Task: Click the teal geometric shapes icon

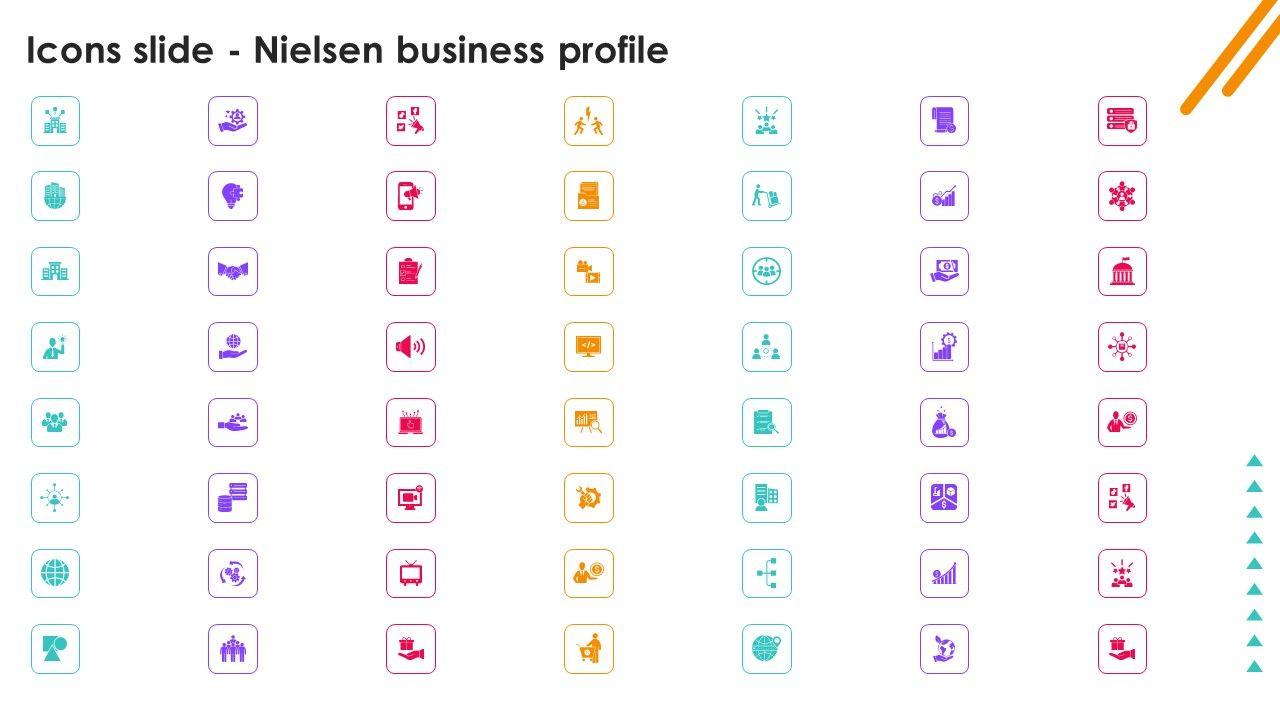Action: [55, 649]
